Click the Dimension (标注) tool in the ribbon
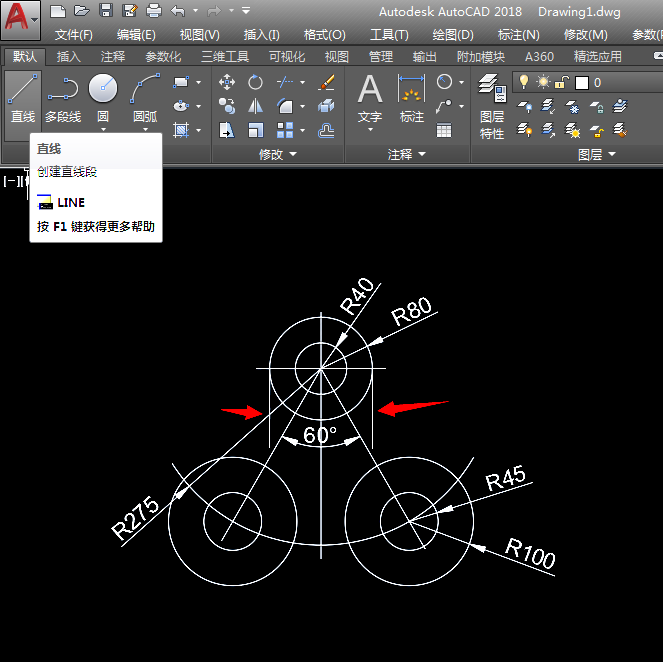The image size is (663, 662). [x=411, y=97]
